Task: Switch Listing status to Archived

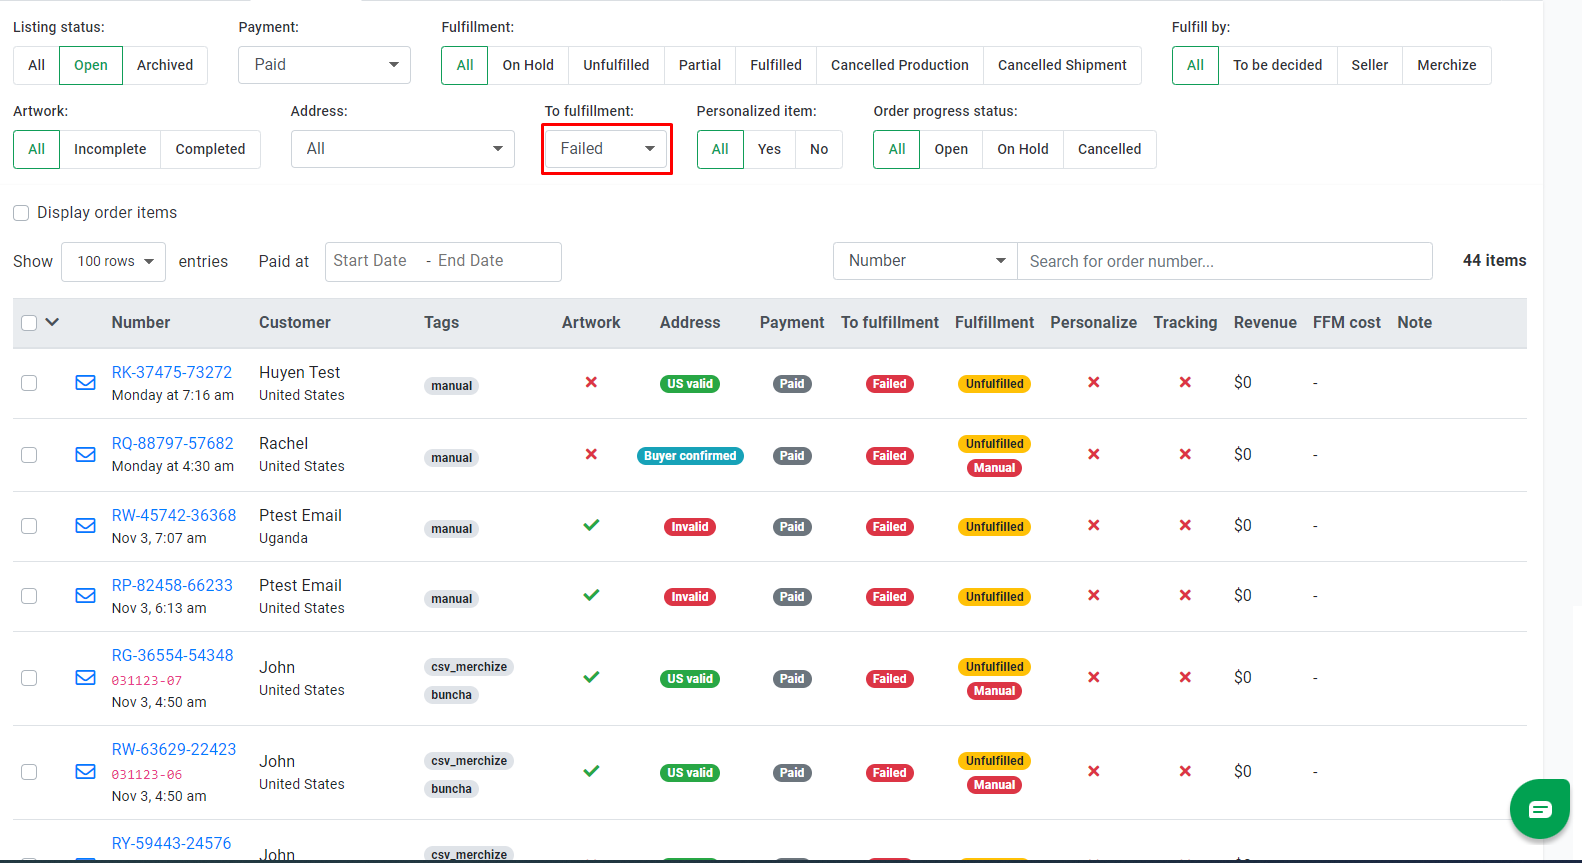Action: (165, 65)
